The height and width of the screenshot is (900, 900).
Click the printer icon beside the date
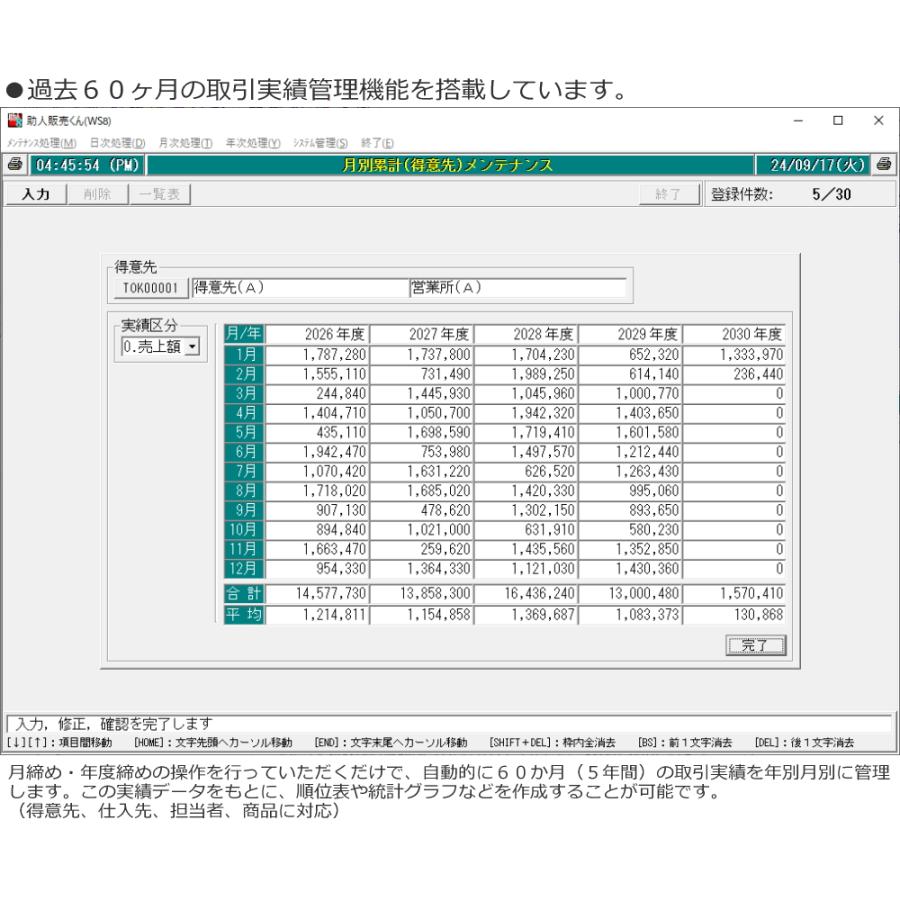pyautogui.click(x=885, y=165)
